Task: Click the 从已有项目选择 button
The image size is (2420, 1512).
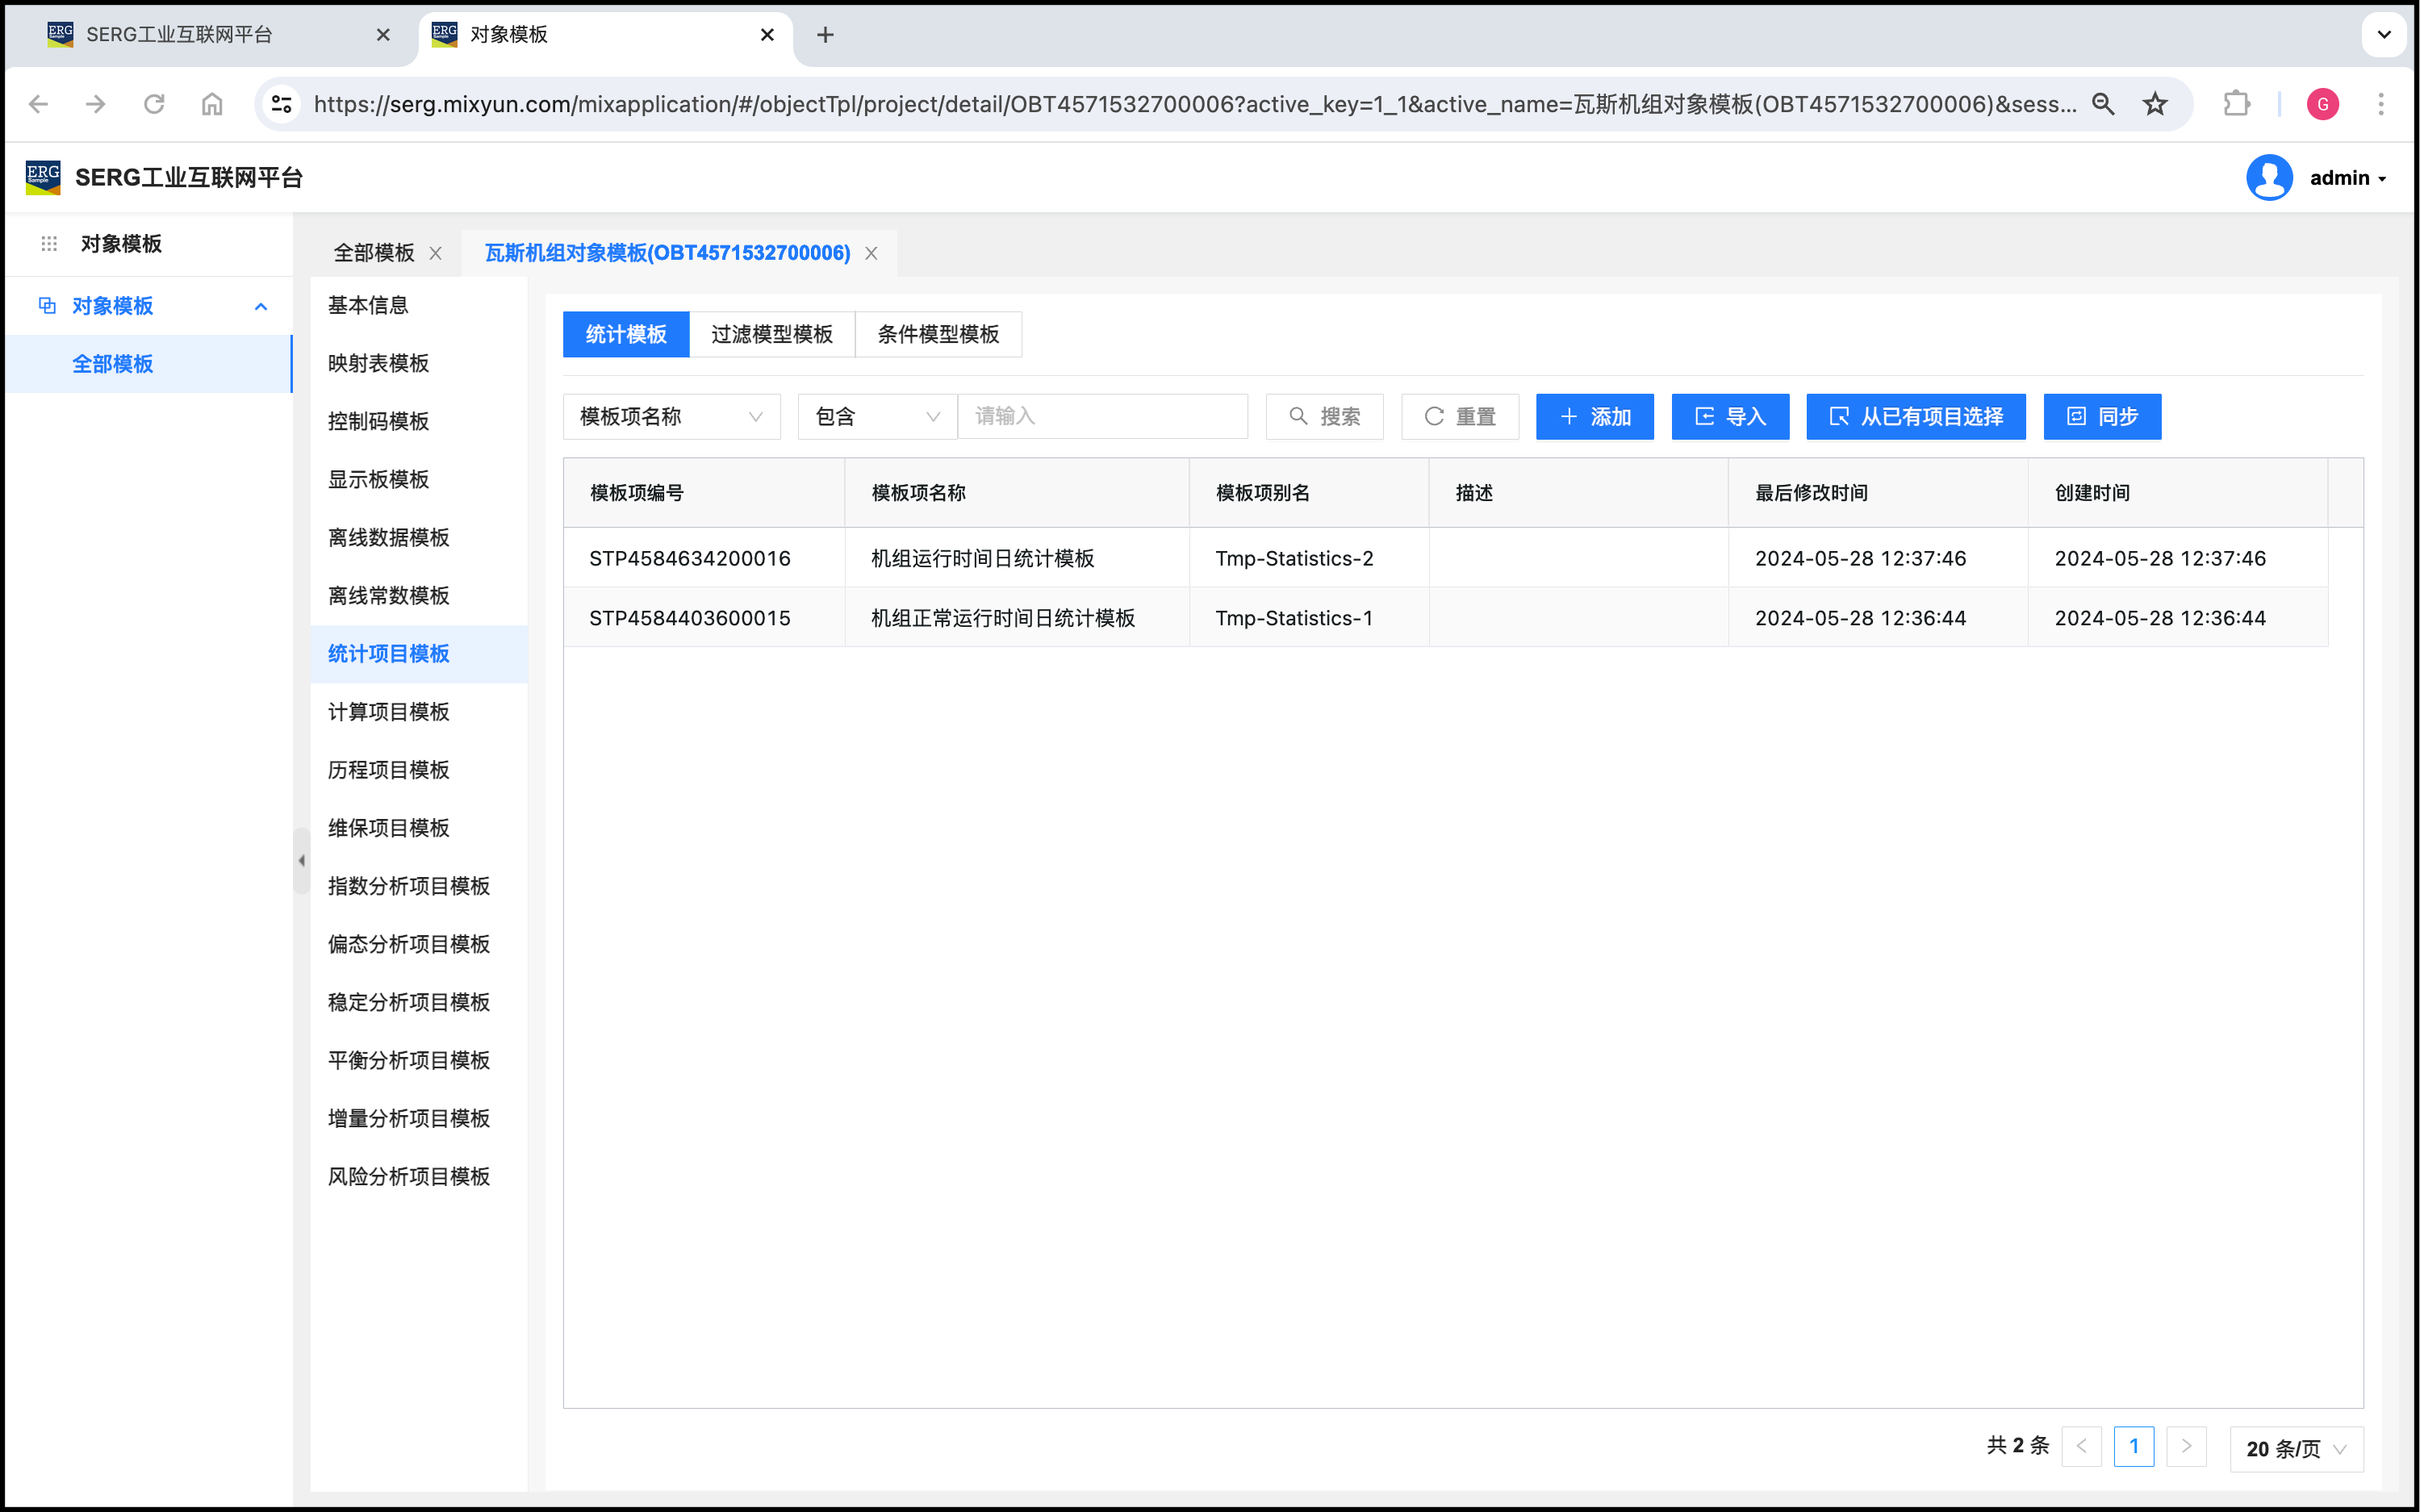Action: tap(1915, 417)
